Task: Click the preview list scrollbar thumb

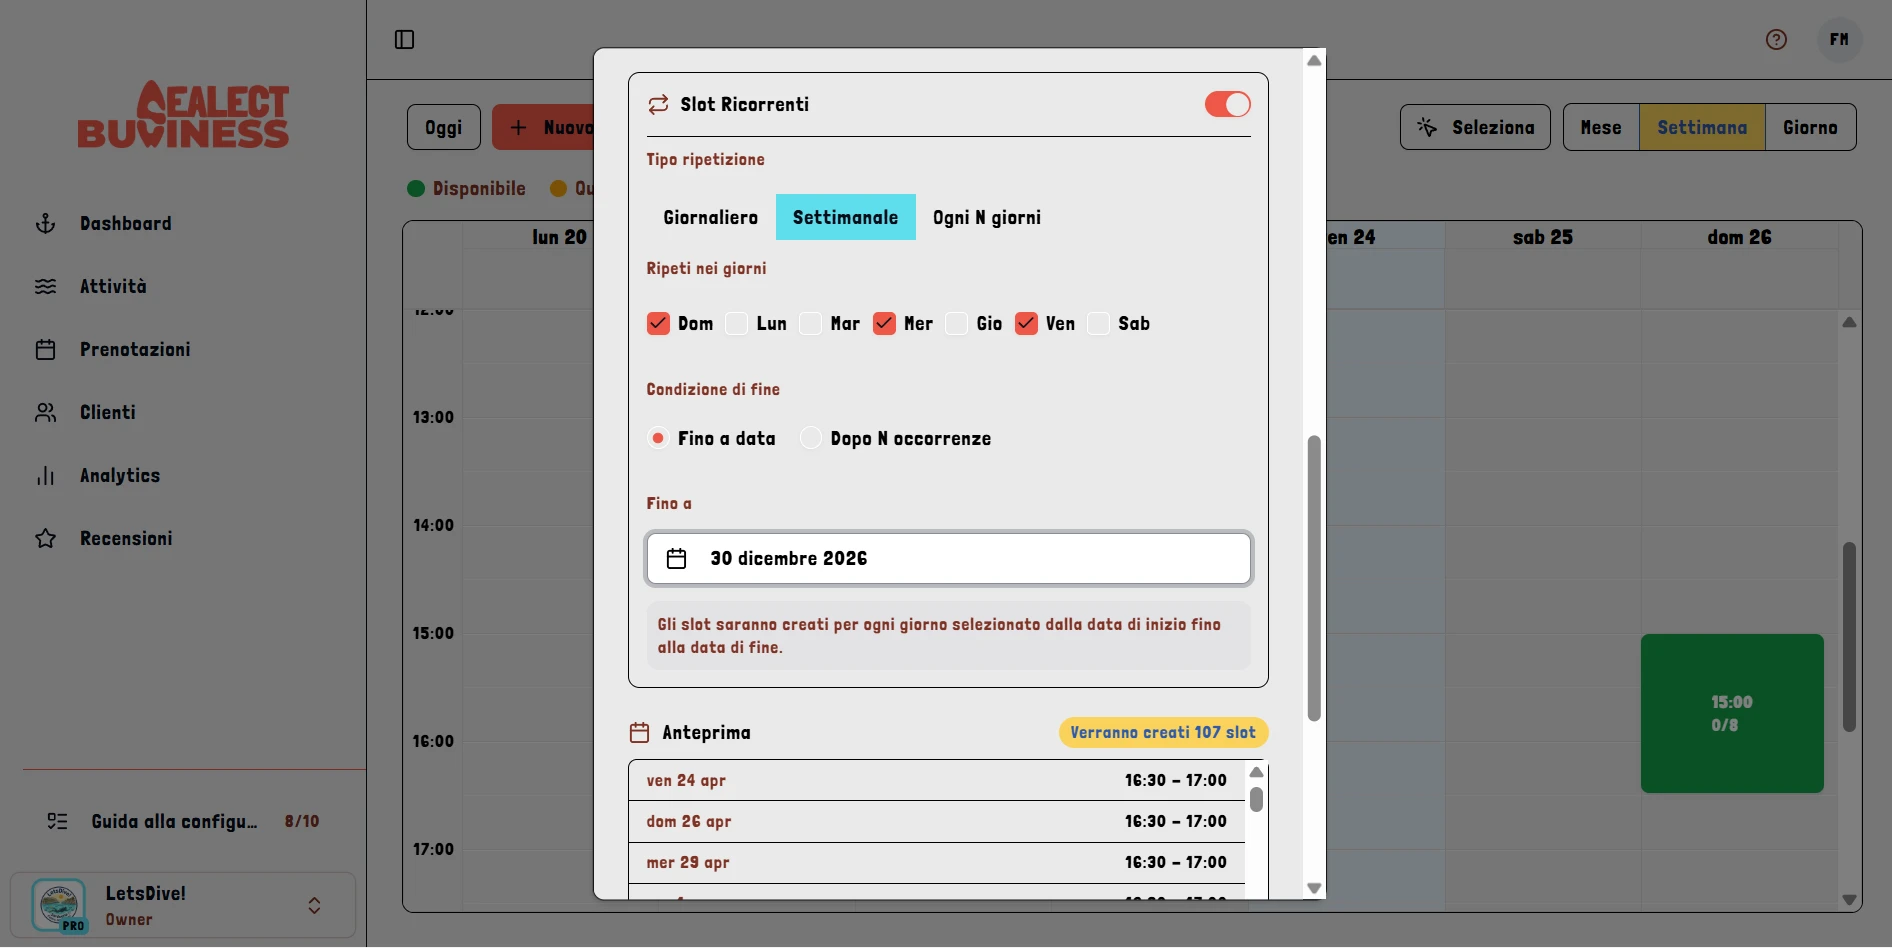Action: tap(1256, 799)
